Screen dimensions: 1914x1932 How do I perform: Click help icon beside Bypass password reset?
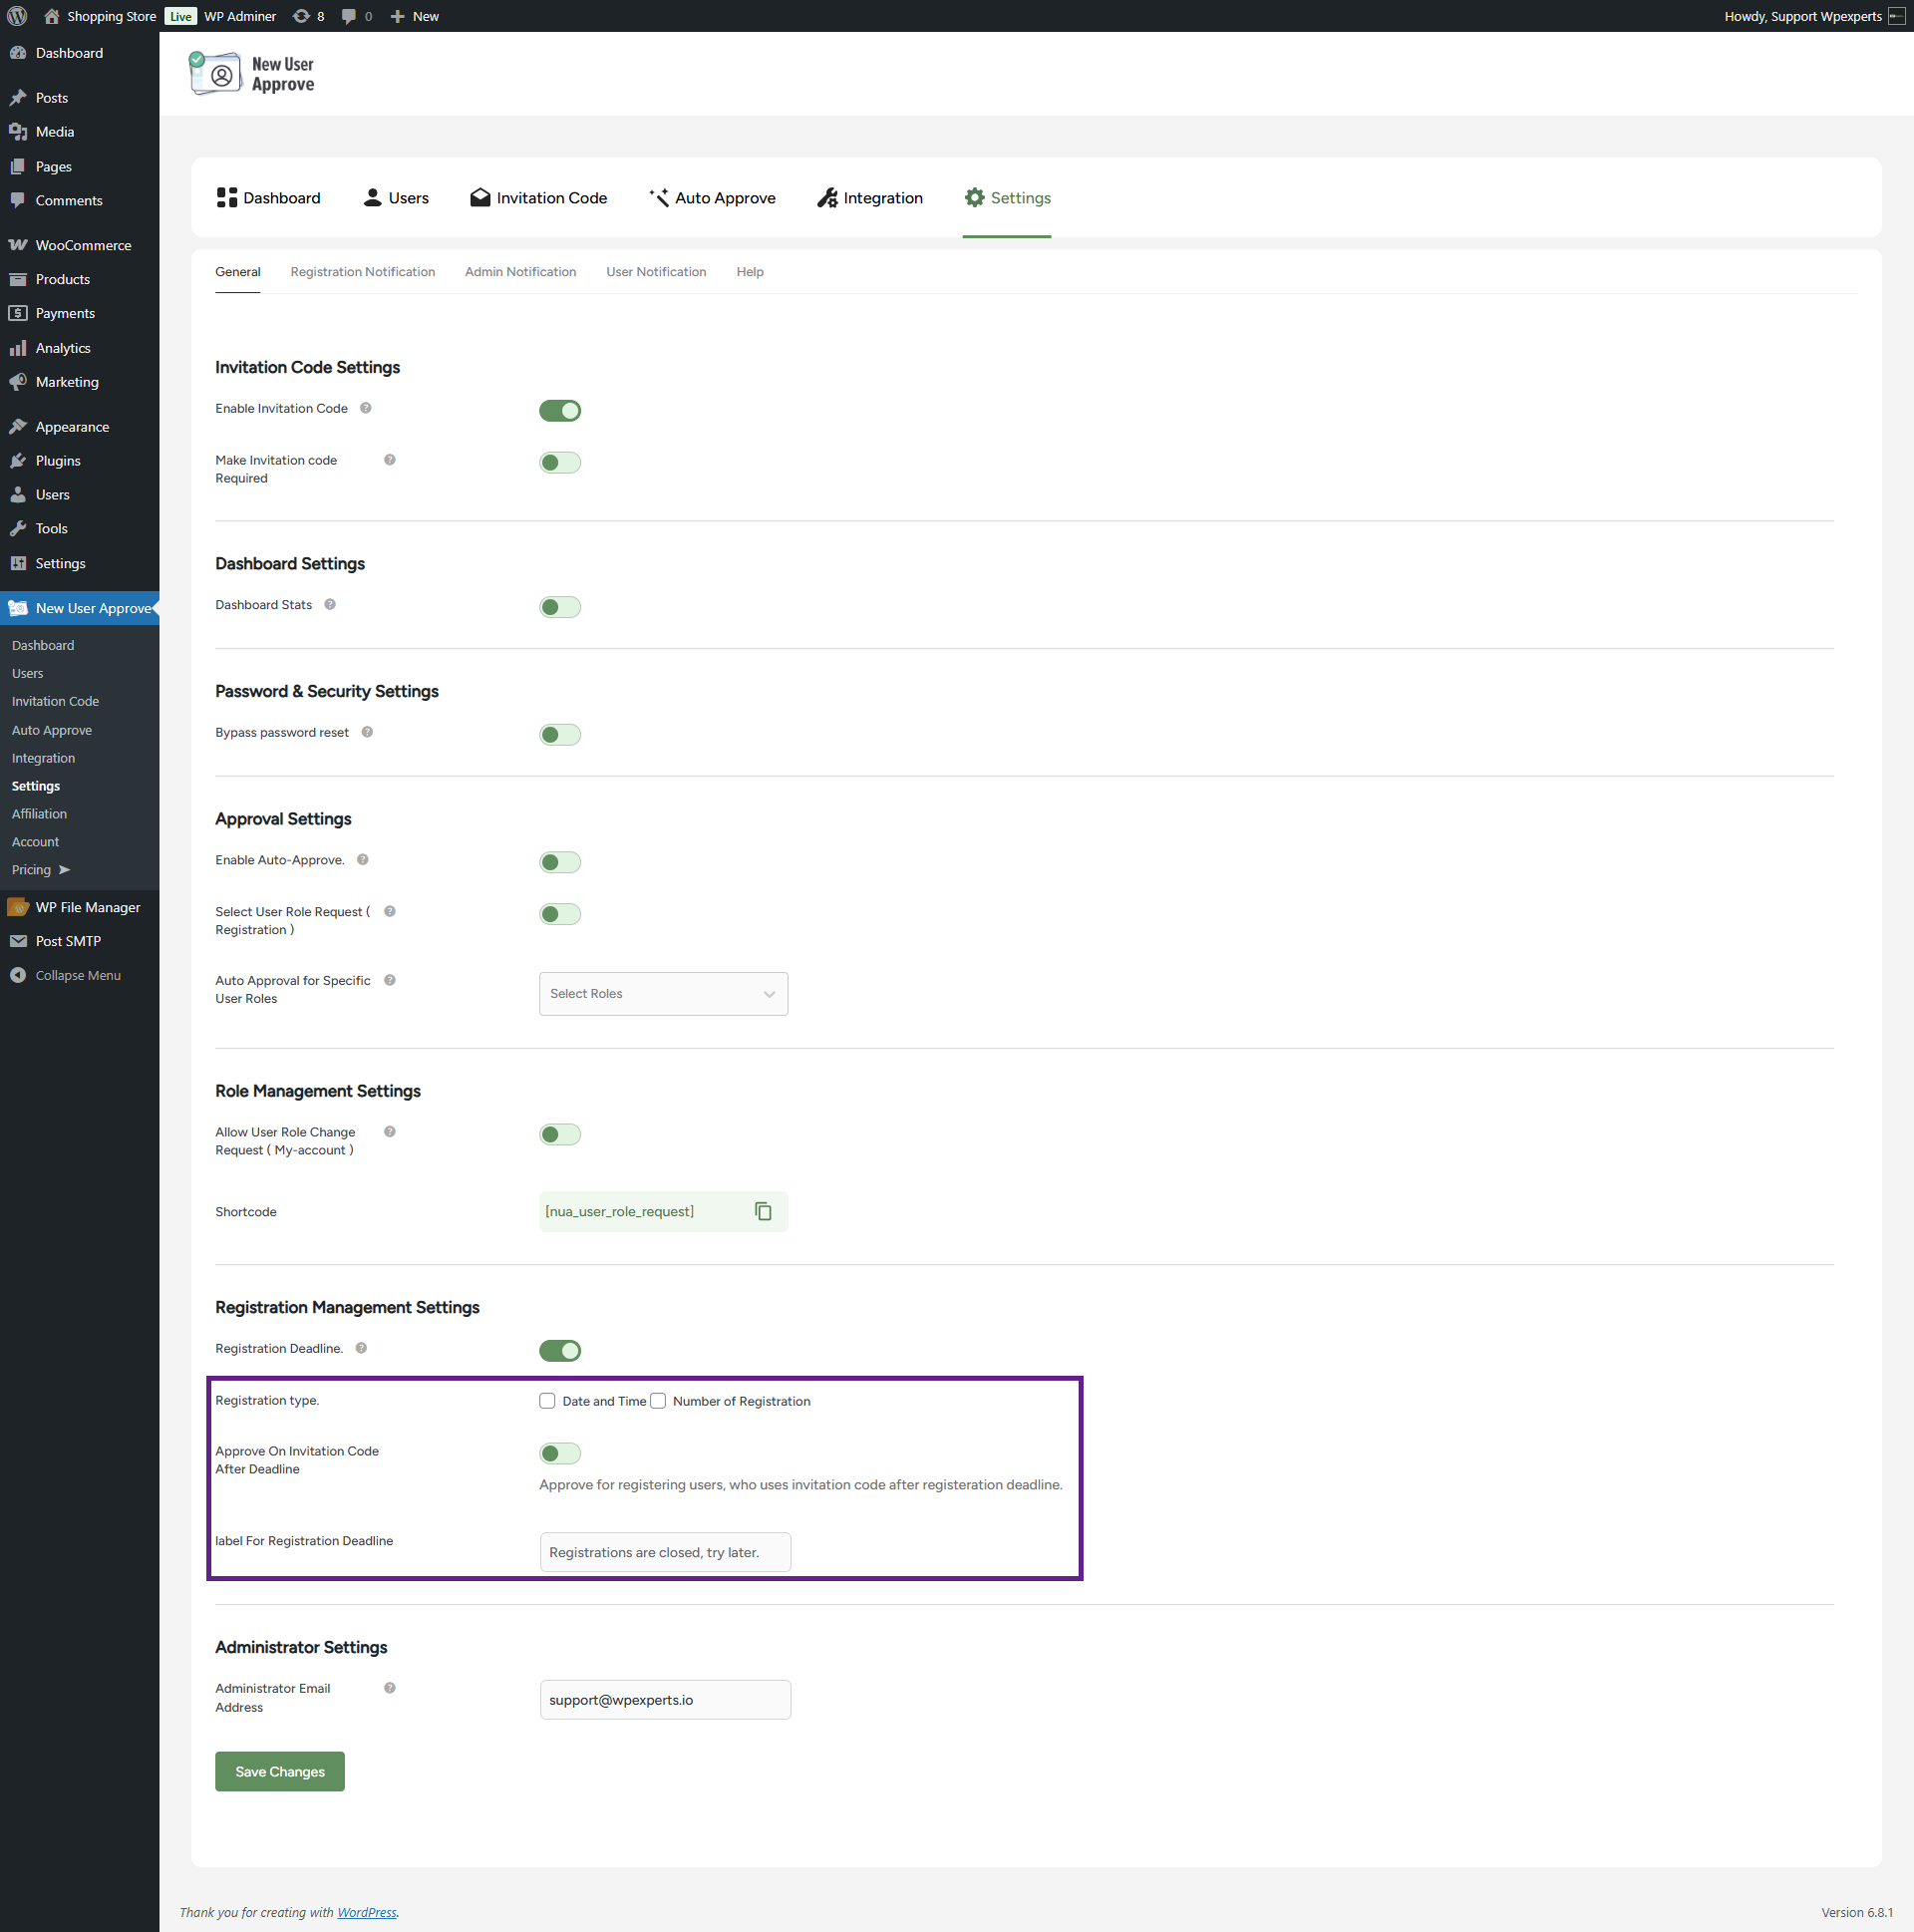[367, 732]
